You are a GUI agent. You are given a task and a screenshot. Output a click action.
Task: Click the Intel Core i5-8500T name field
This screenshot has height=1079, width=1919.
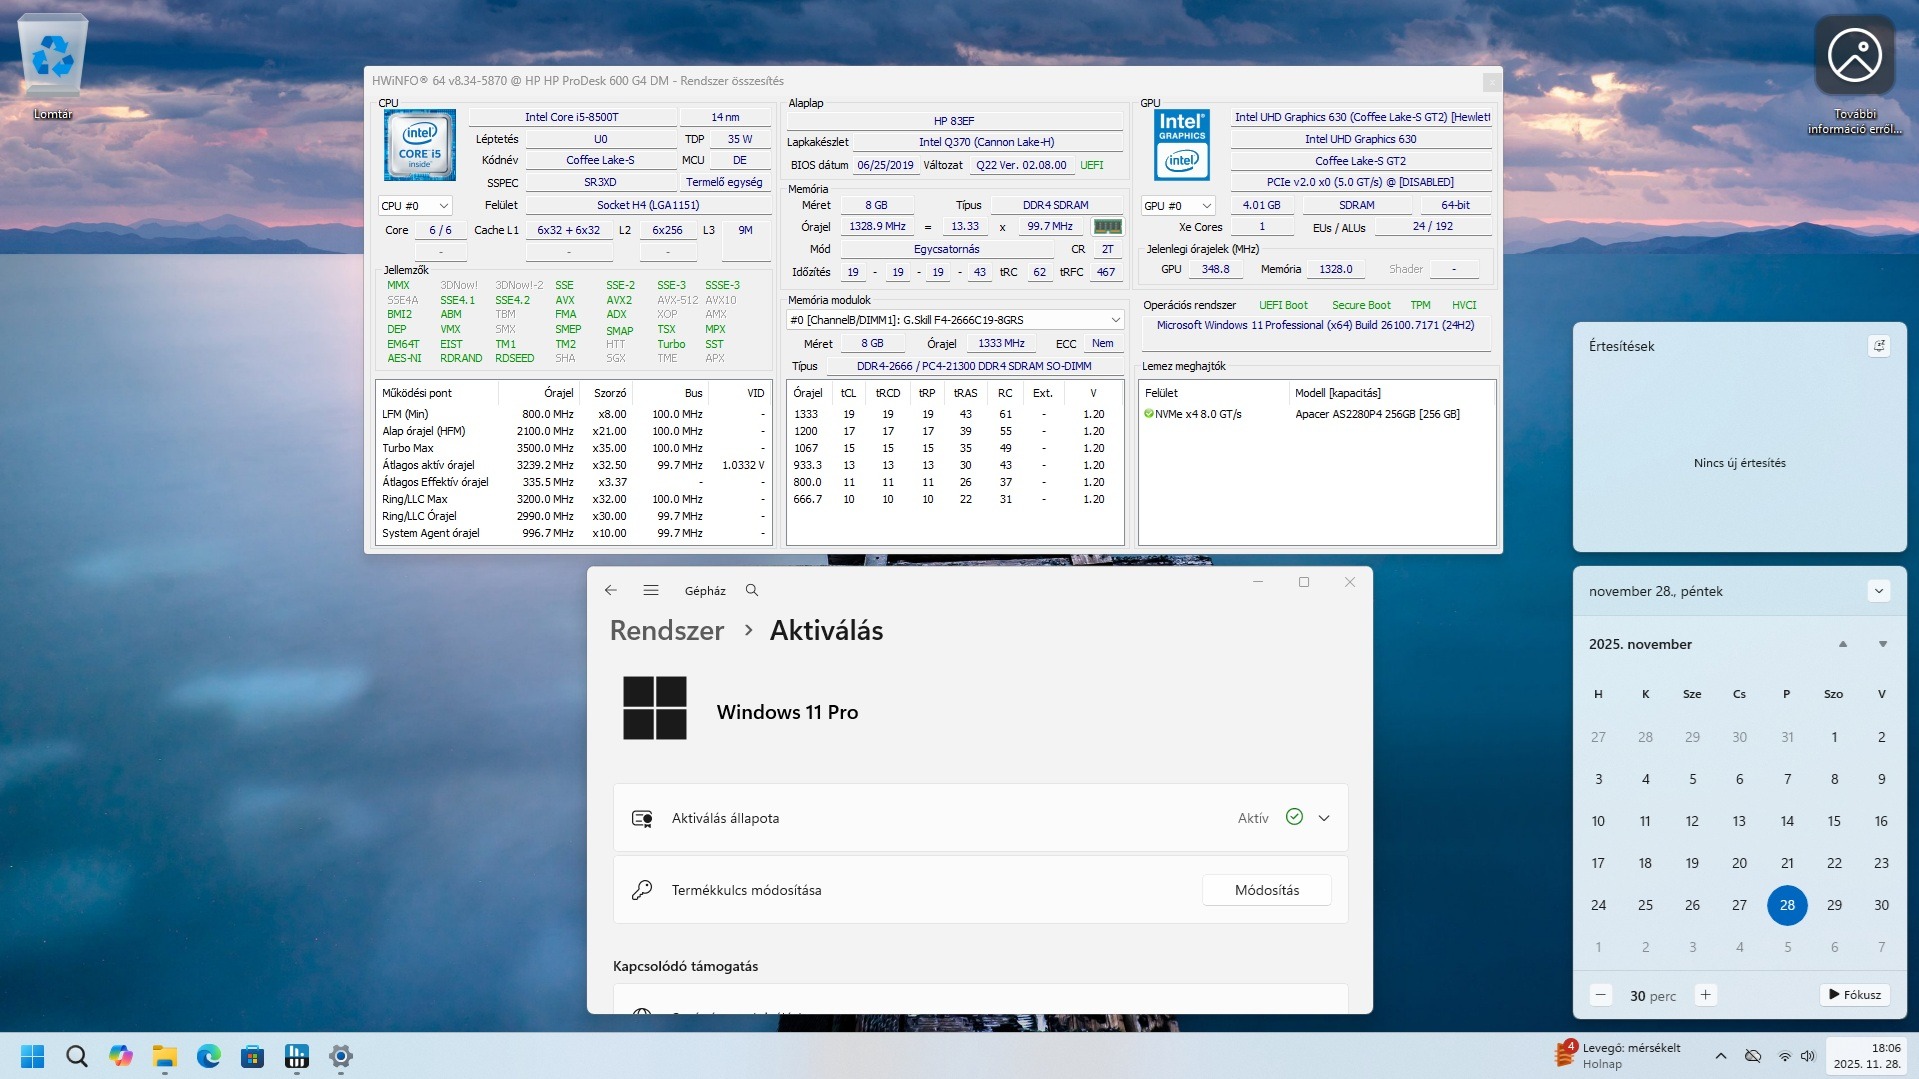(572, 117)
